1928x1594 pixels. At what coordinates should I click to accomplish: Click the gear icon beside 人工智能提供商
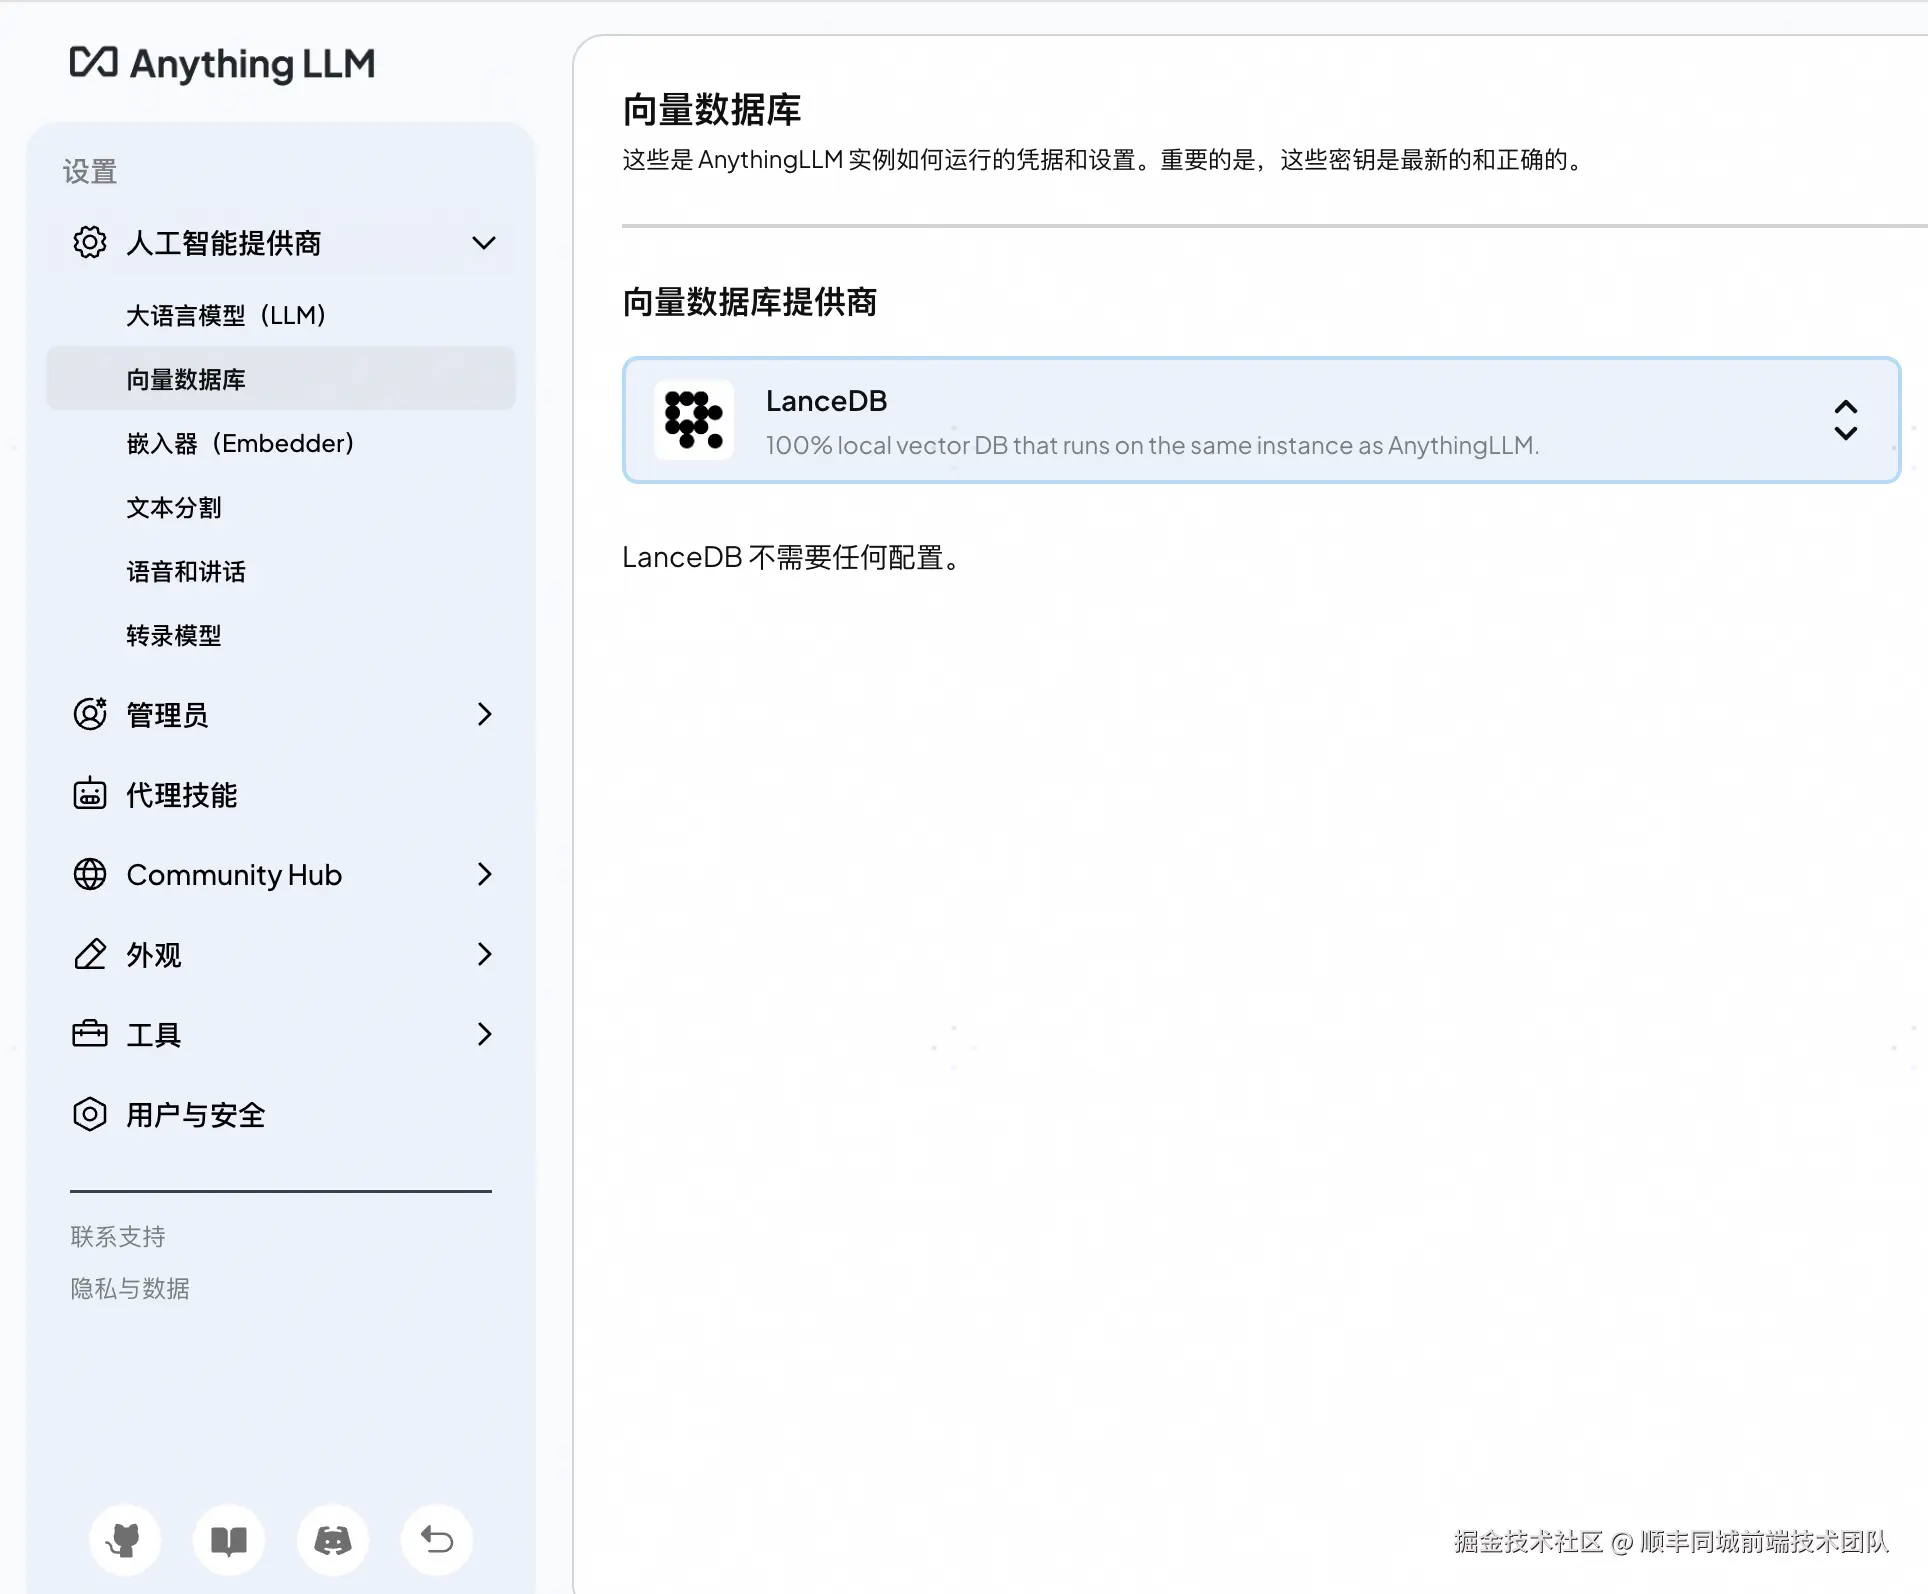pyautogui.click(x=90, y=242)
